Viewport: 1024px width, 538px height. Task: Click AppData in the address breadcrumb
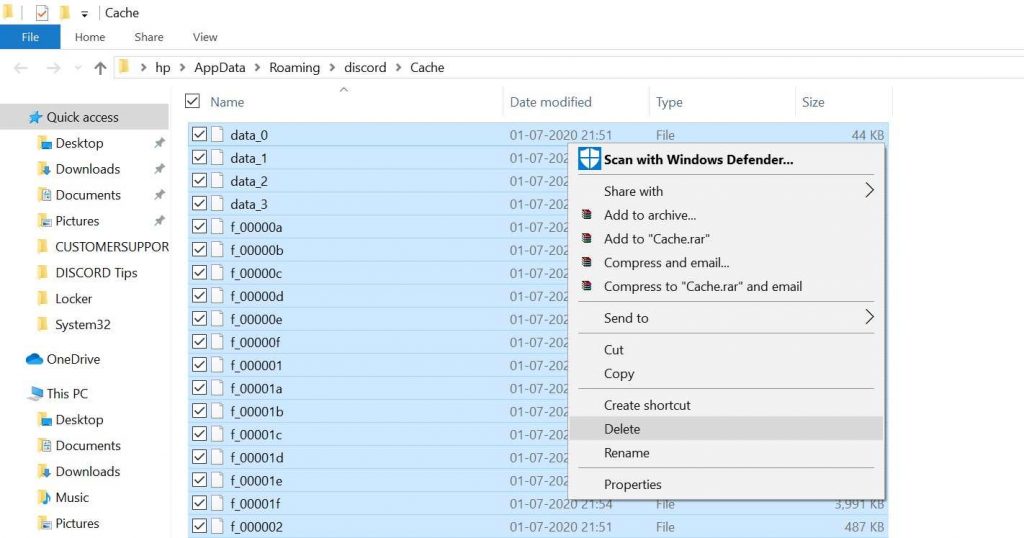220,68
